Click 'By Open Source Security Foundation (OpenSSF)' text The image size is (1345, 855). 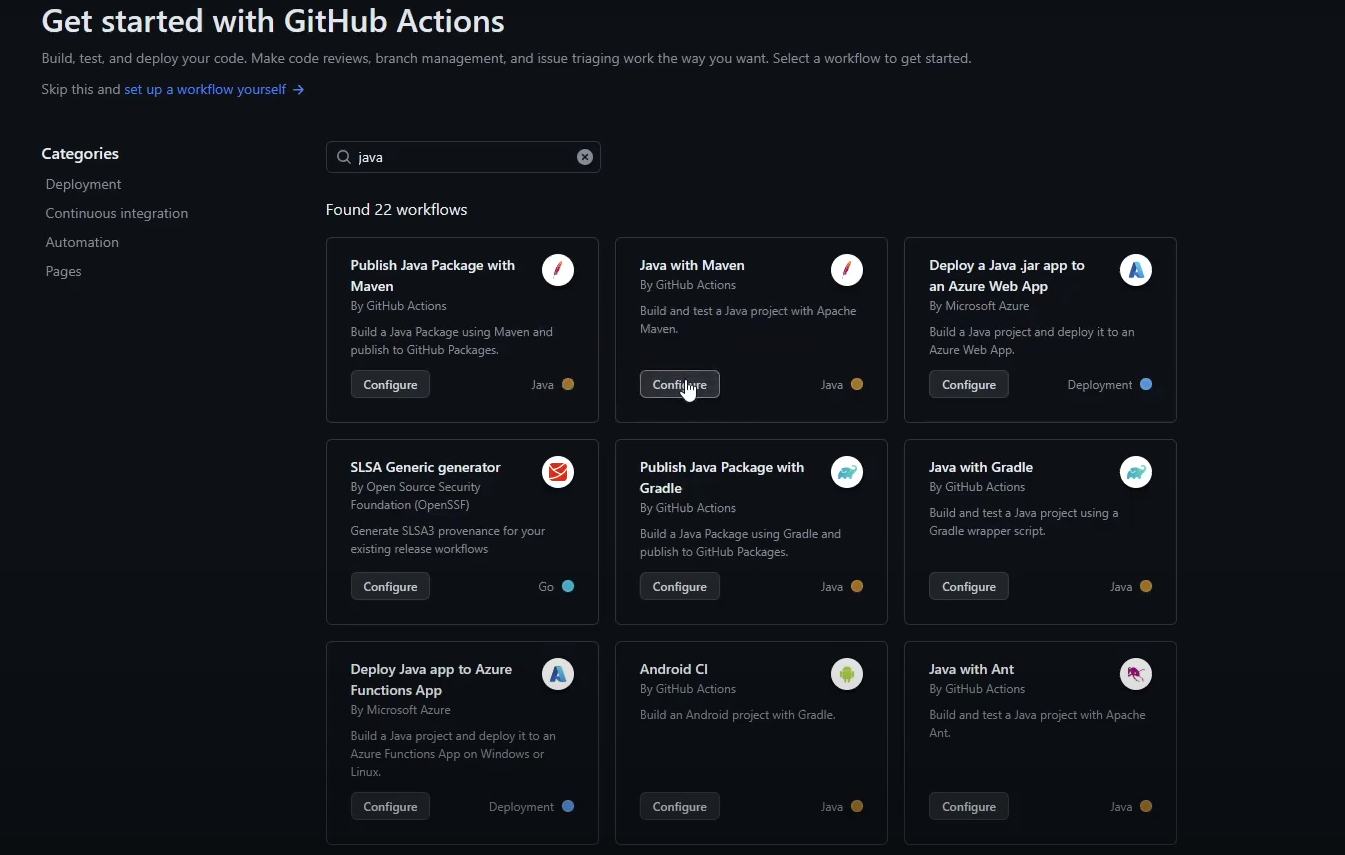(x=415, y=496)
